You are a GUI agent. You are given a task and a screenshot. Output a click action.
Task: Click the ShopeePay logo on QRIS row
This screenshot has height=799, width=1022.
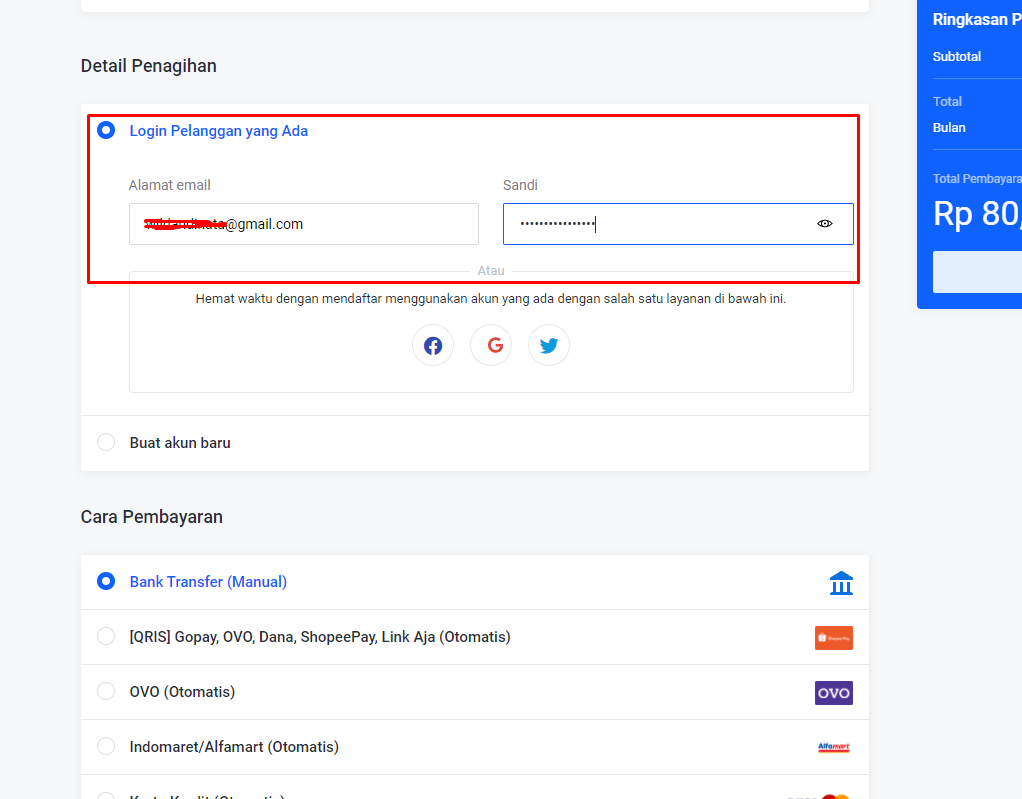(x=833, y=638)
